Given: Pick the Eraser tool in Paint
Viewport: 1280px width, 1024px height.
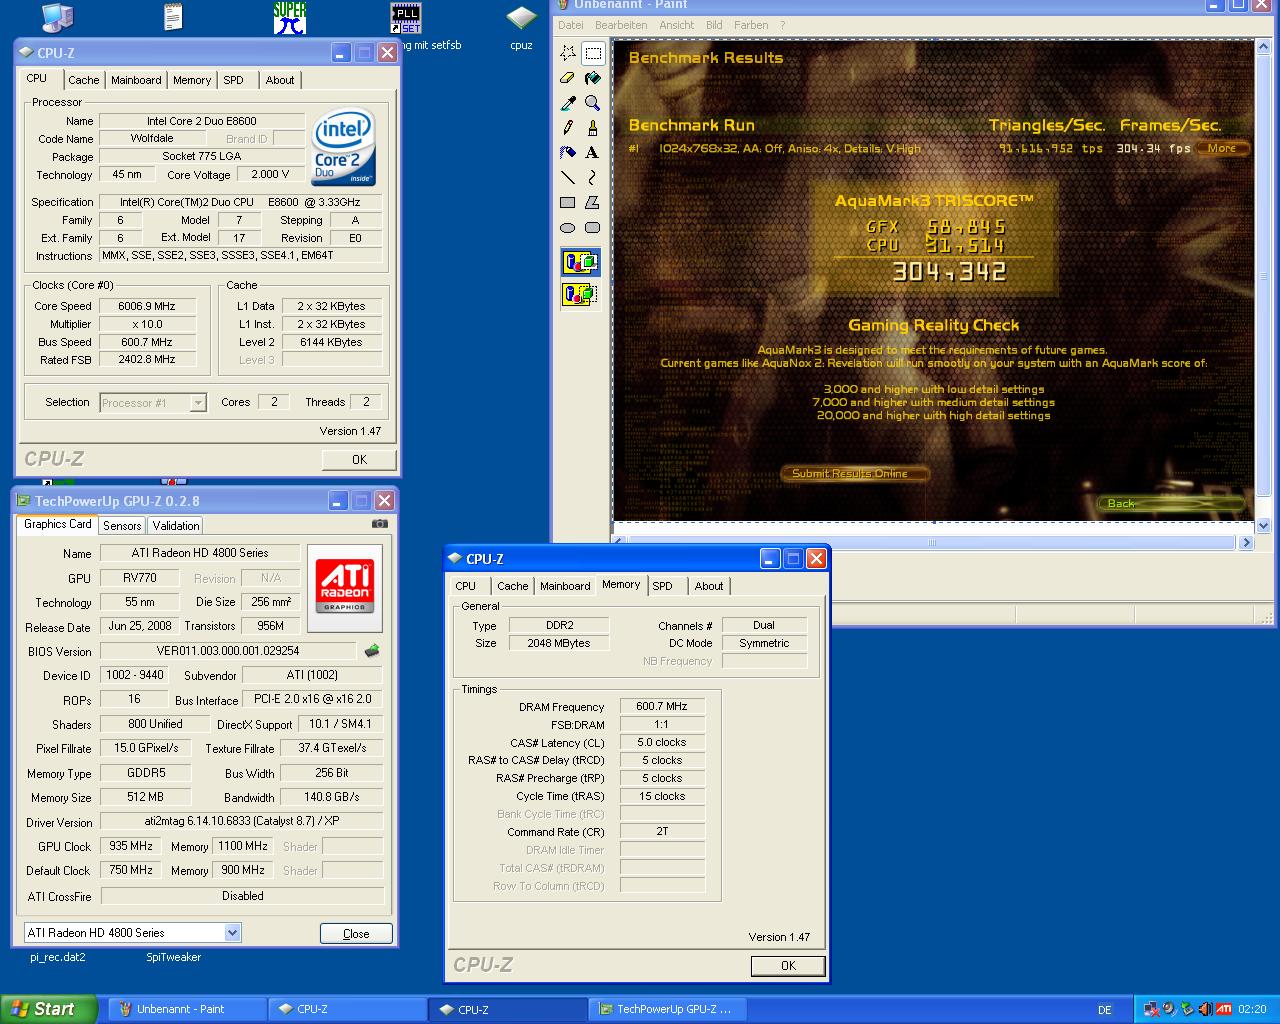Looking at the screenshot, I should click(x=568, y=77).
